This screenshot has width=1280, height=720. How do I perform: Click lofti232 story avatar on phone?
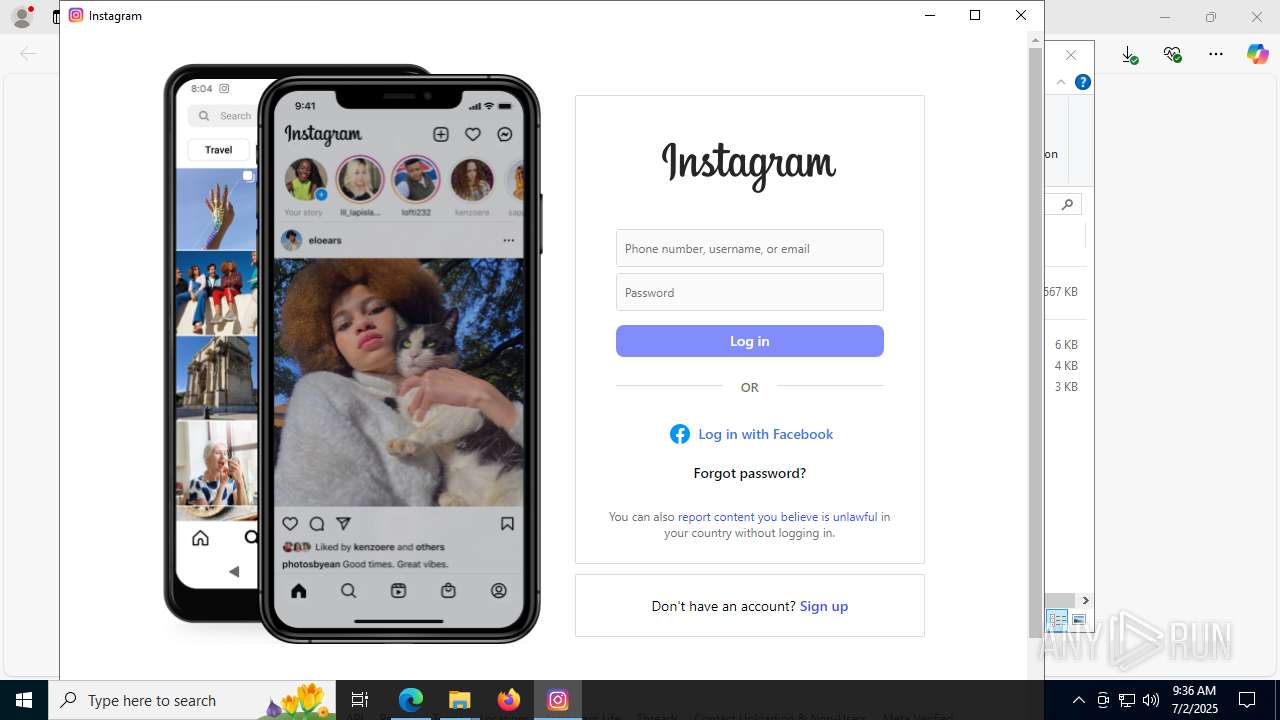pos(416,180)
